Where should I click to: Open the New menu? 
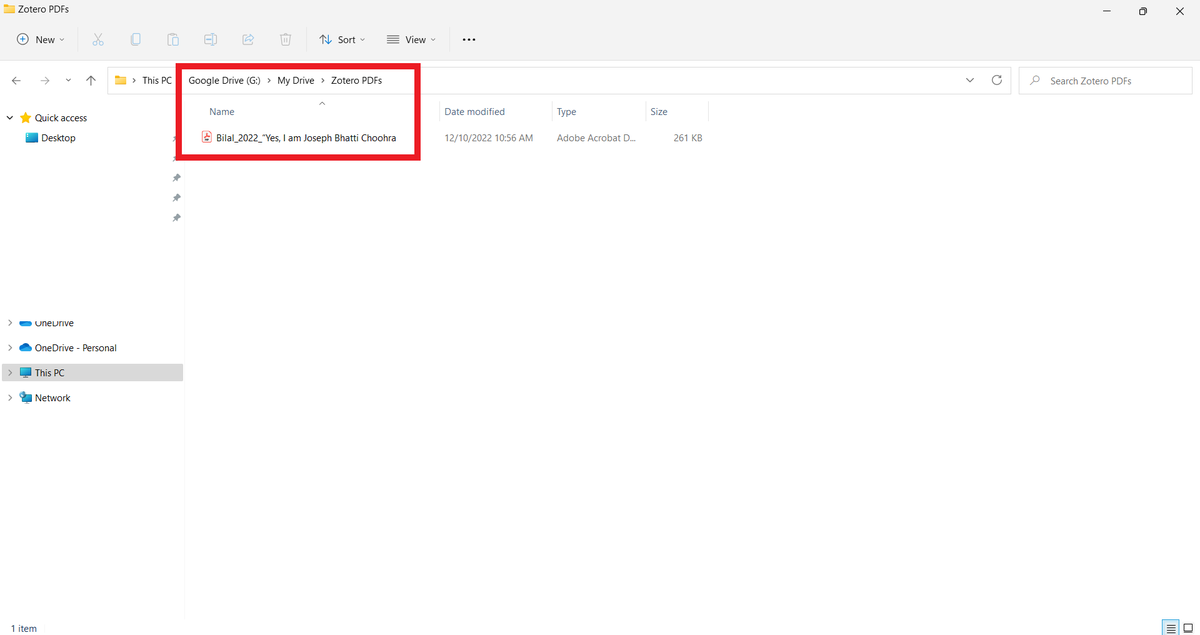(40, 39)
